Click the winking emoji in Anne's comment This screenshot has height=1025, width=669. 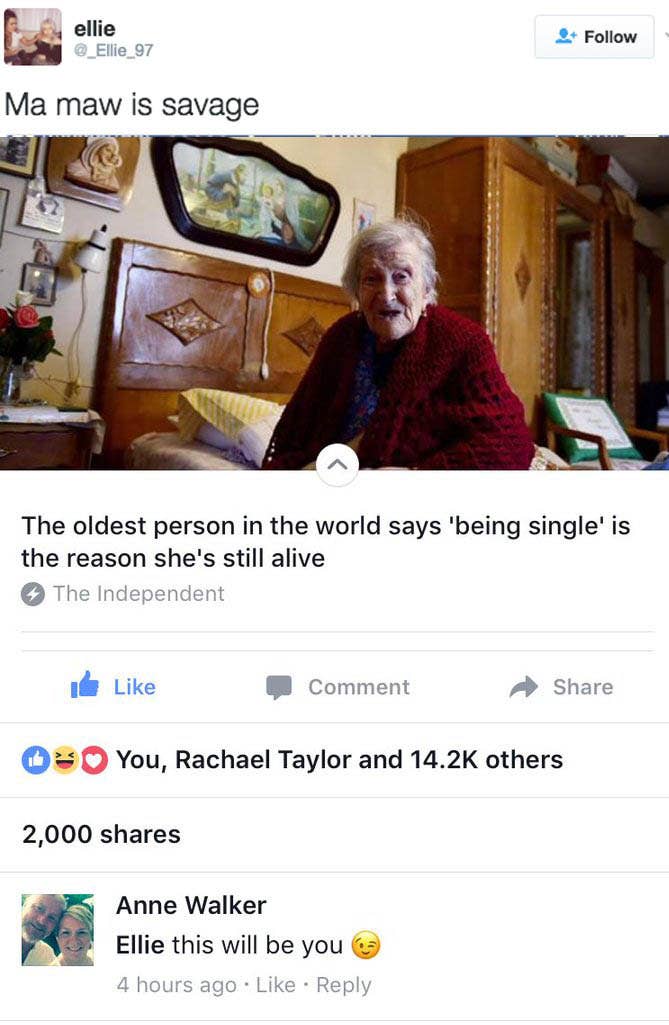coord(366,945)
